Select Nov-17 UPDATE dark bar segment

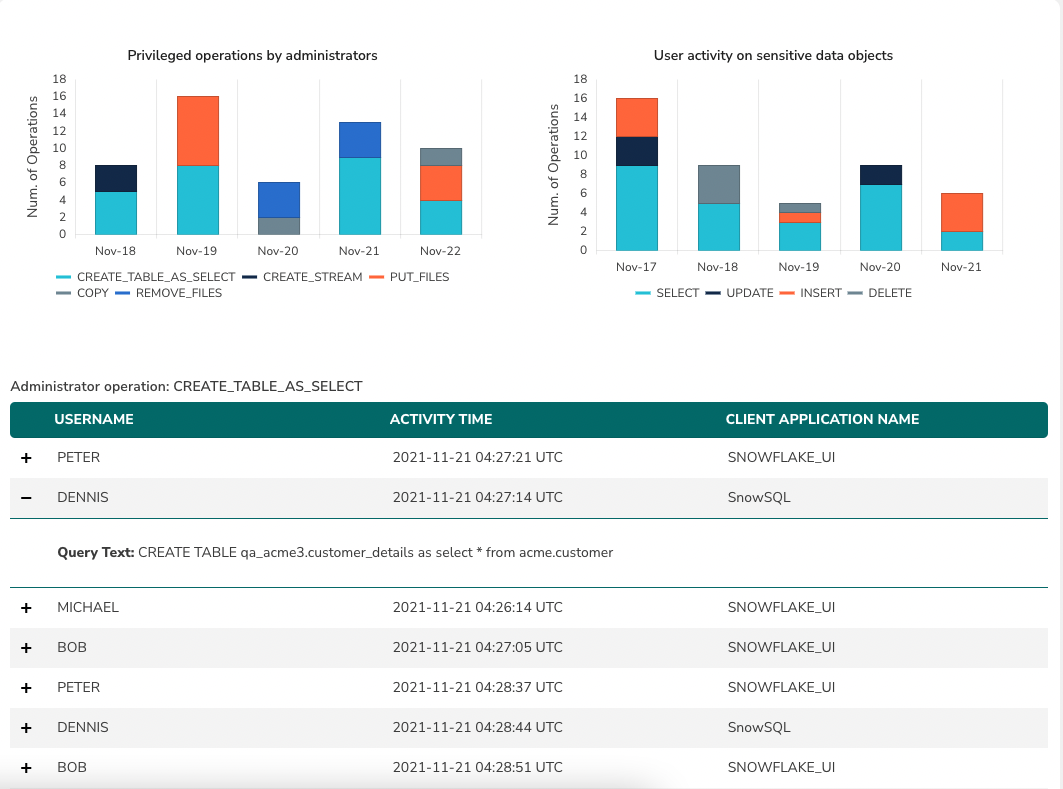[637, 151]
